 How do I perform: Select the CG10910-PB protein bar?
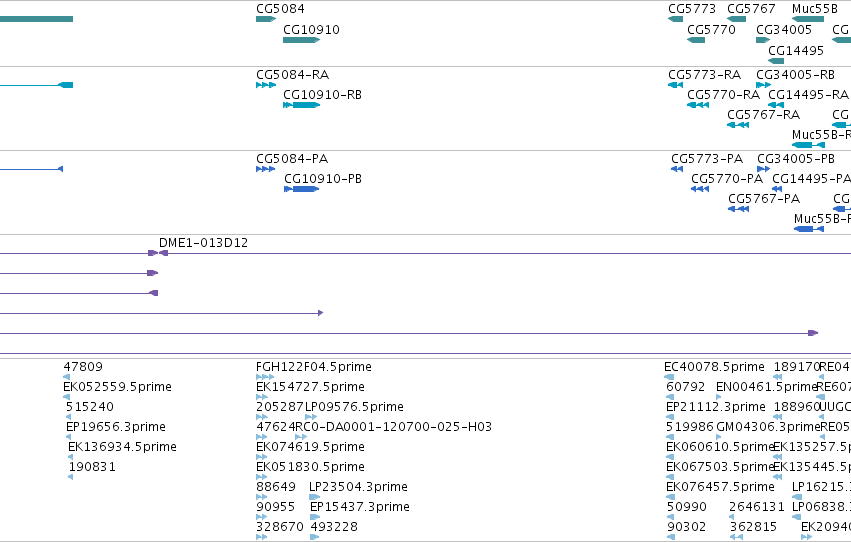[301, 189]
